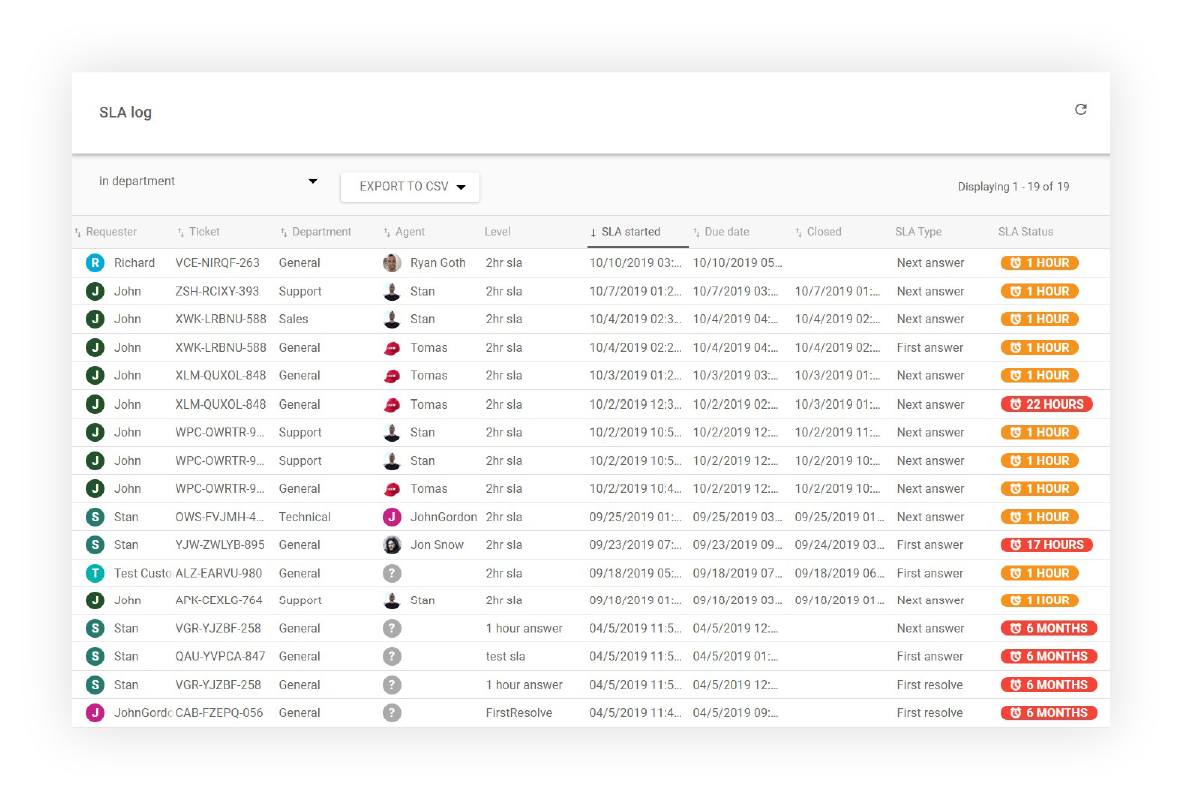Select the SLA Type column header
Viewport: 1182px width, 800px height.
pos(918,231)
